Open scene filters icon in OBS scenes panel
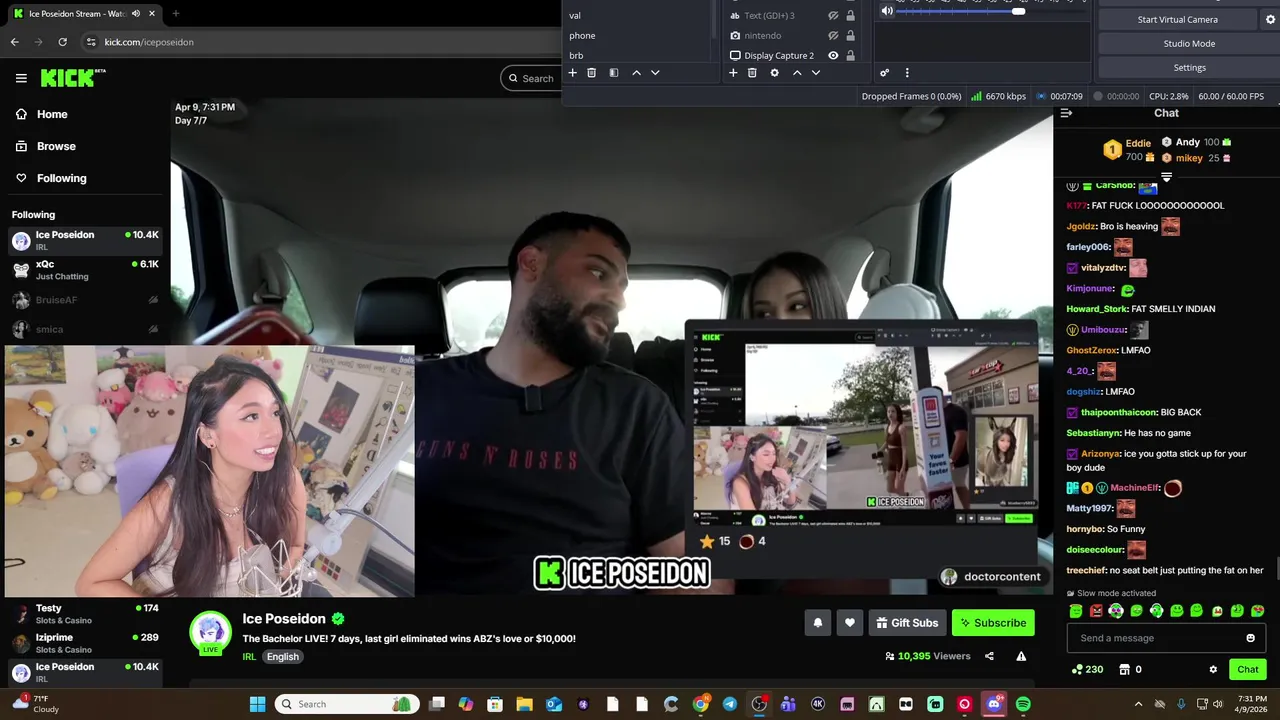 (x=613, y=73)
